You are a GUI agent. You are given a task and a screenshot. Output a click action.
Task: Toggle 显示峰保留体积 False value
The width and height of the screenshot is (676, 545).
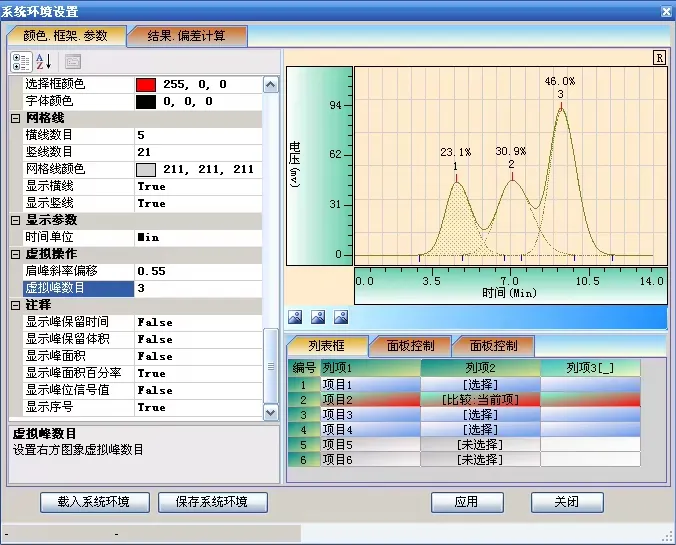pyautogui.click(x=198, y=339)
